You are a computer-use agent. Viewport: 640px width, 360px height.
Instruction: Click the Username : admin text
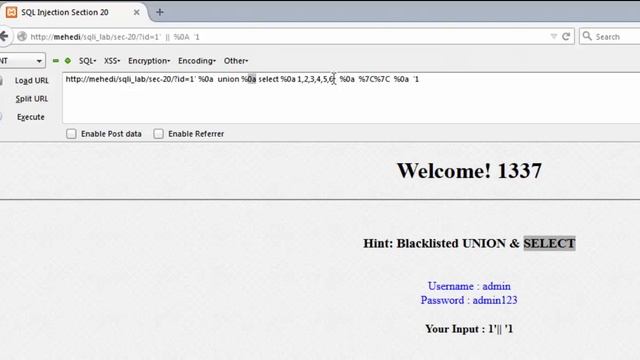(x=469, y=286)
